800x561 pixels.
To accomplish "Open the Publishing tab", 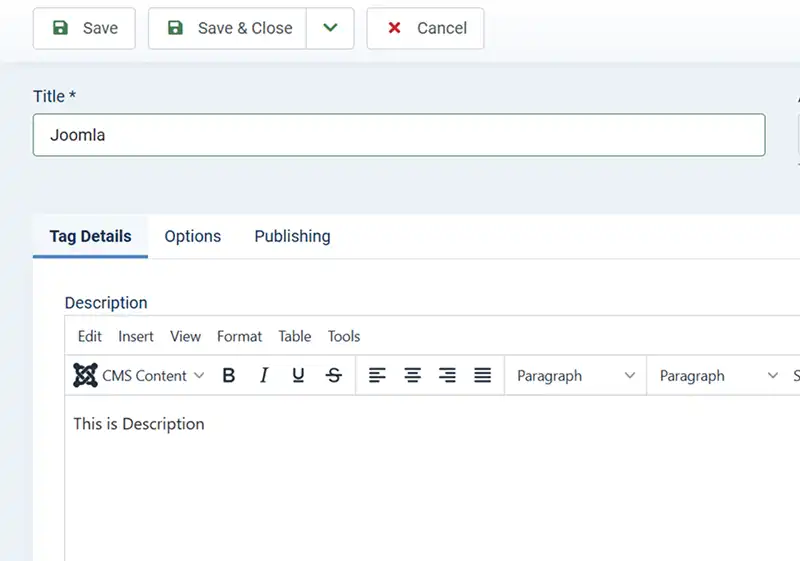I will coord(292,236).
